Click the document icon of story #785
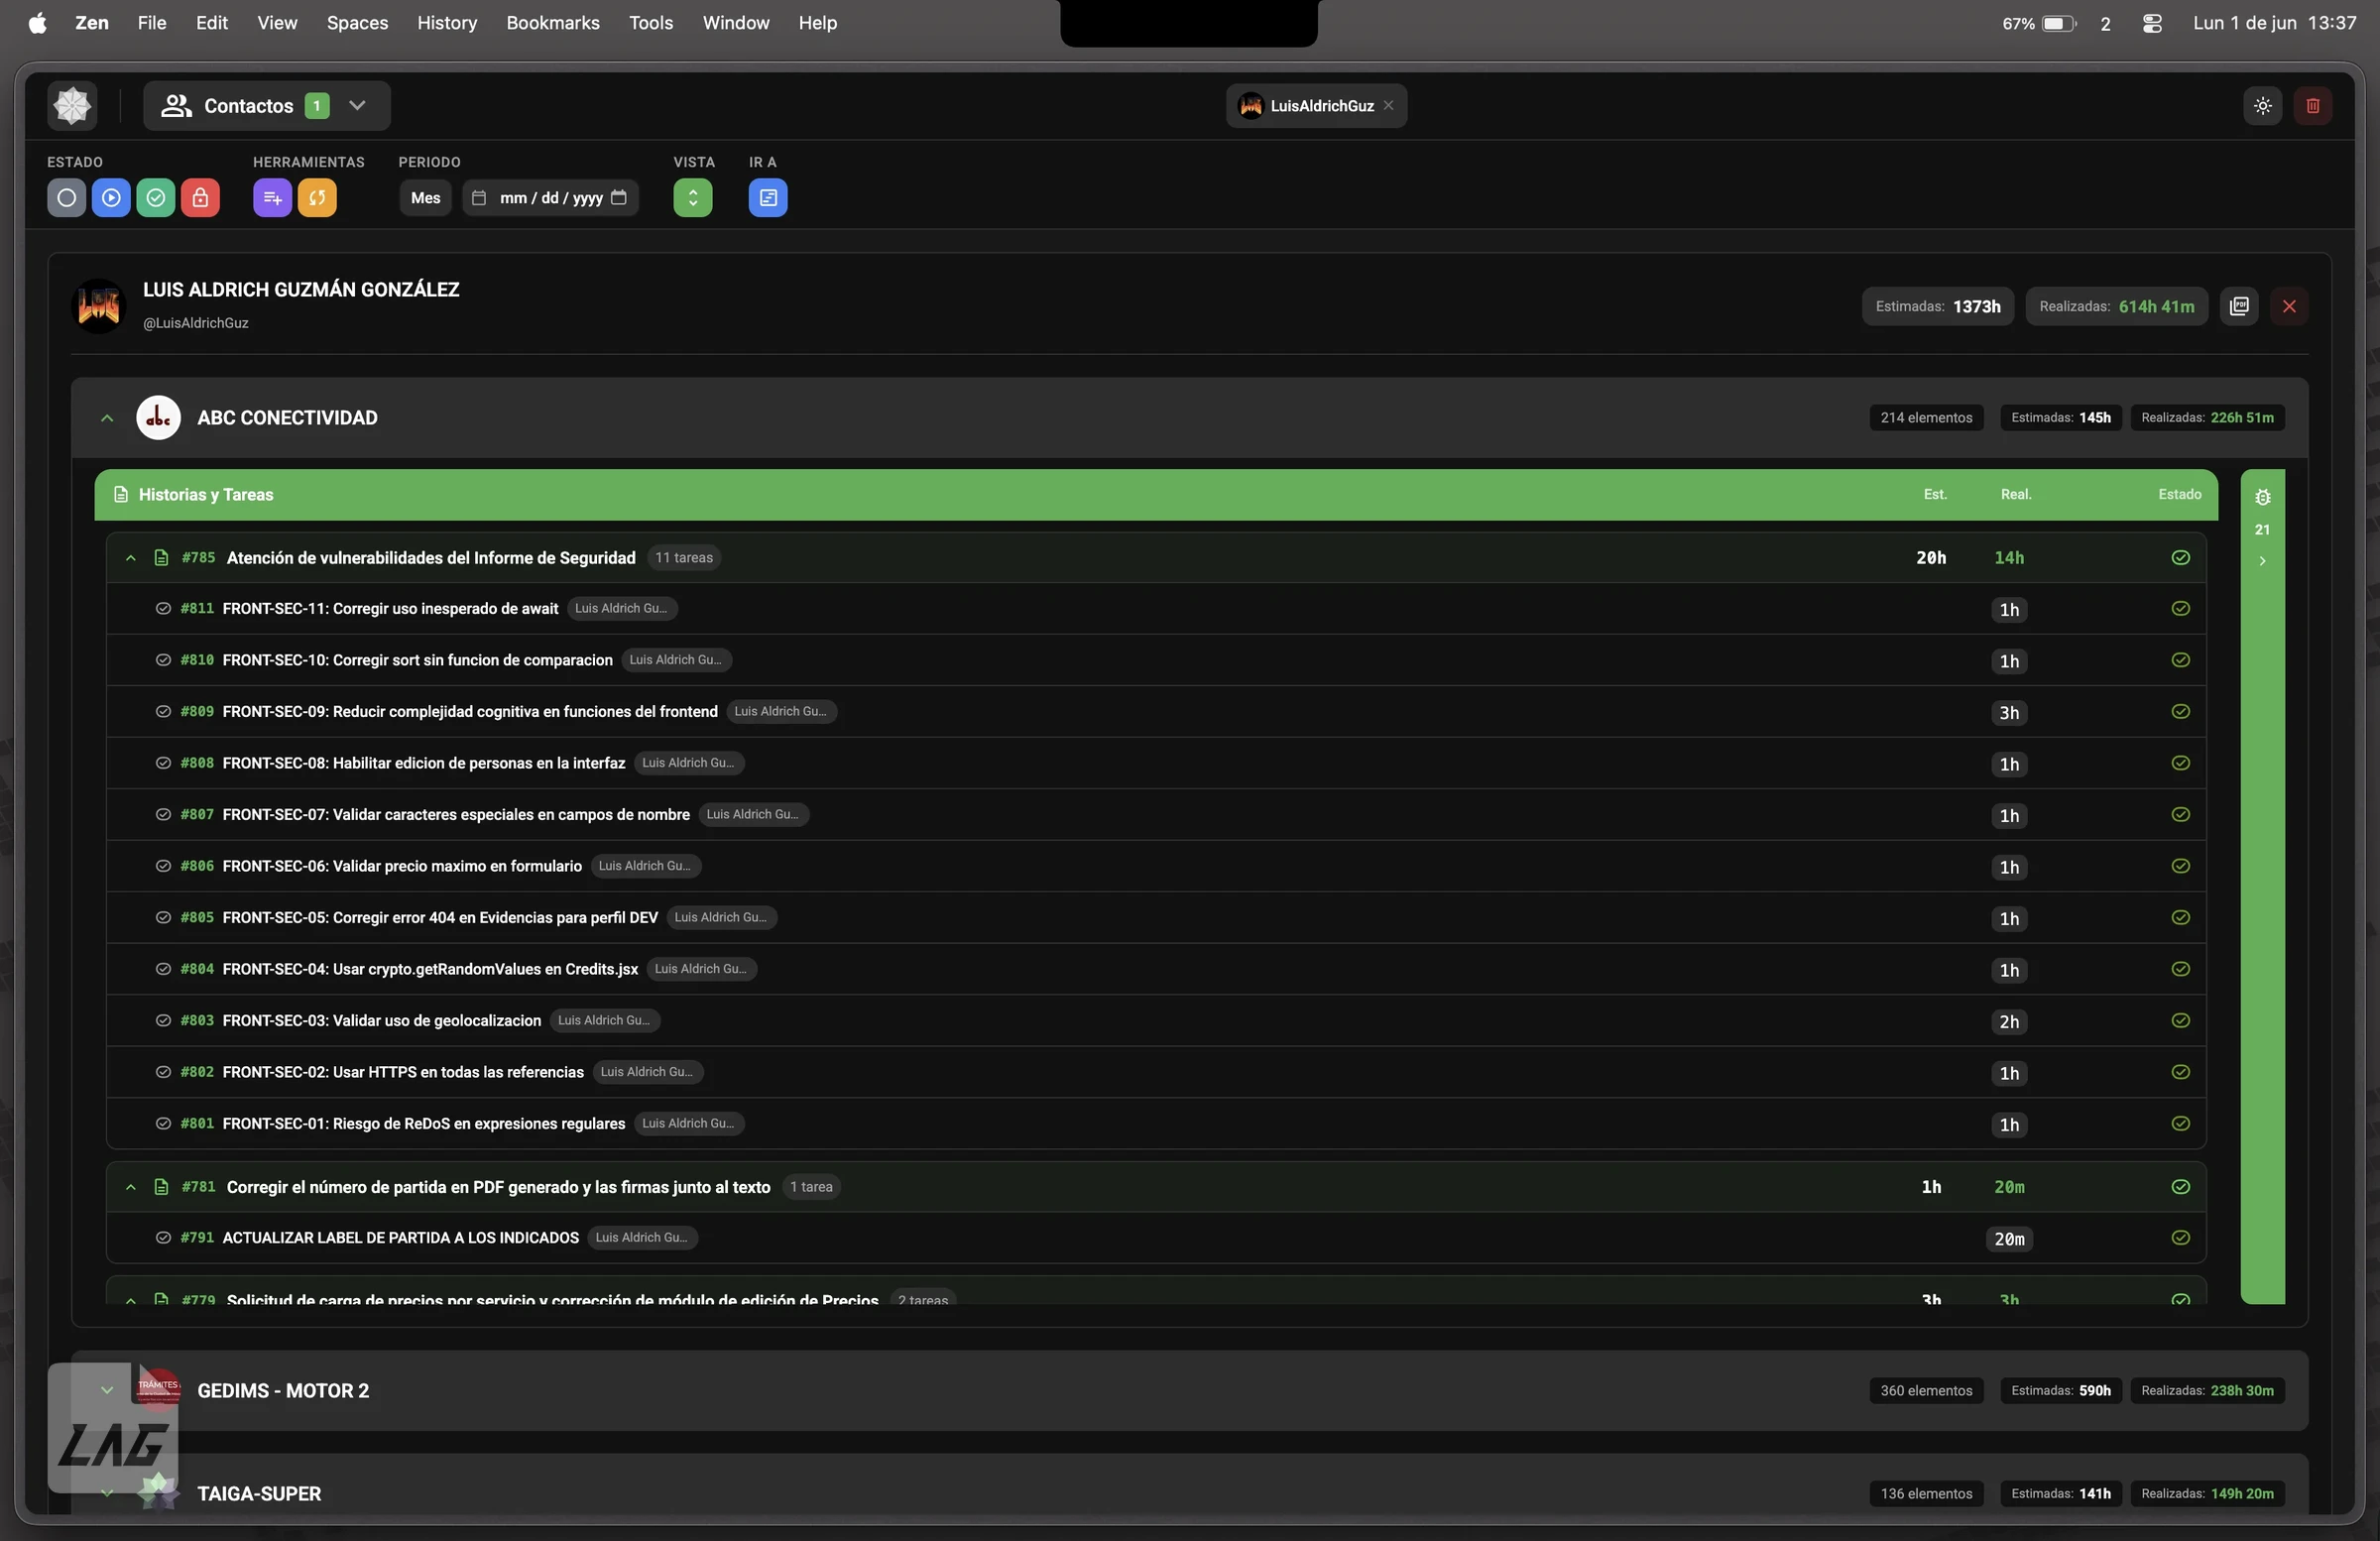The image size is (2380, 1541). coord(161,558)
